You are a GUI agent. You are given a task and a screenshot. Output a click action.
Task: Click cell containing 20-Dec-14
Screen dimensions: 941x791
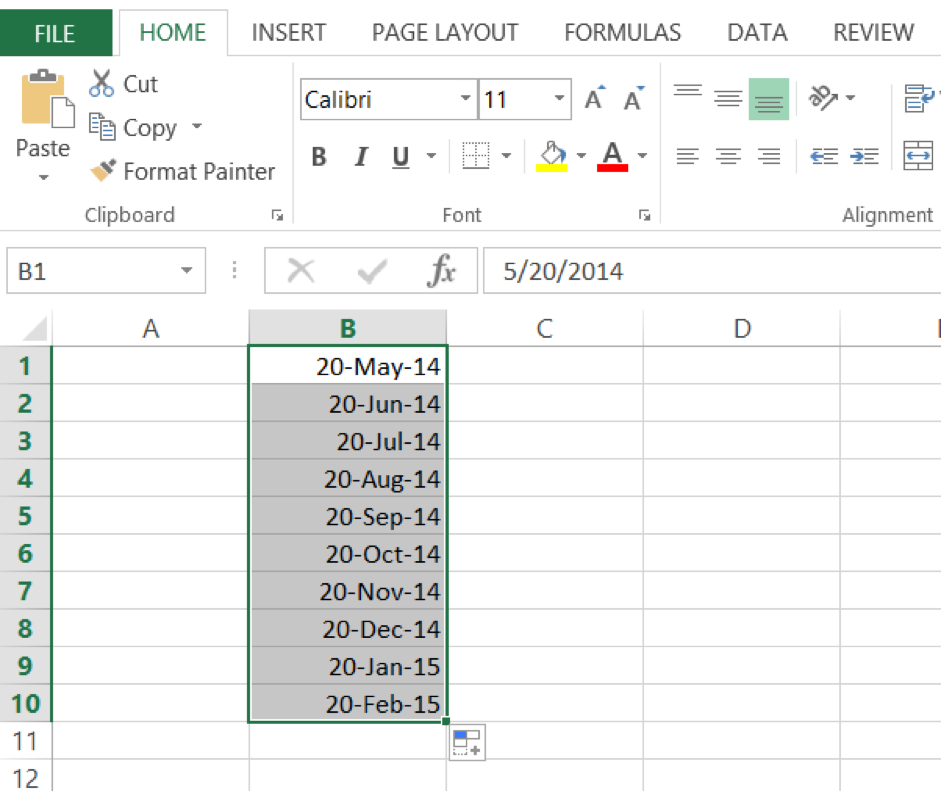pyautogui.click(x=347, y=628)
